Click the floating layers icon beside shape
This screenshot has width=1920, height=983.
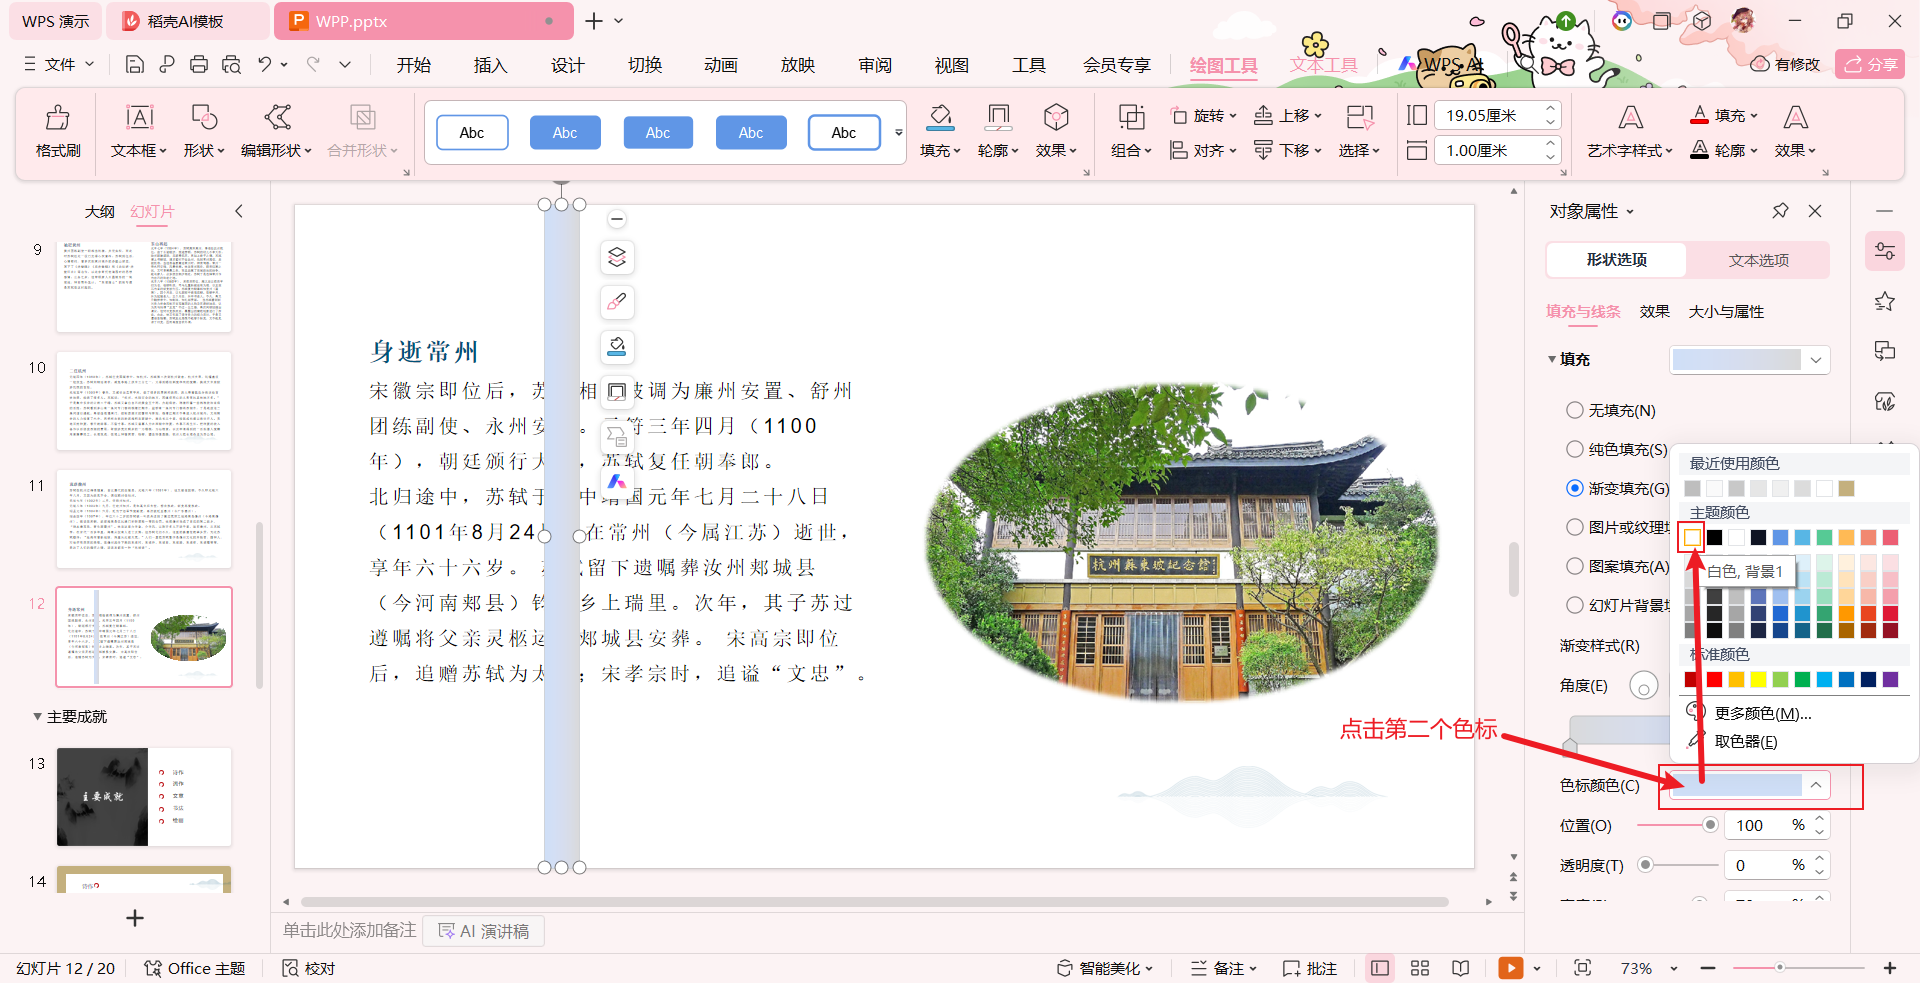617,257
